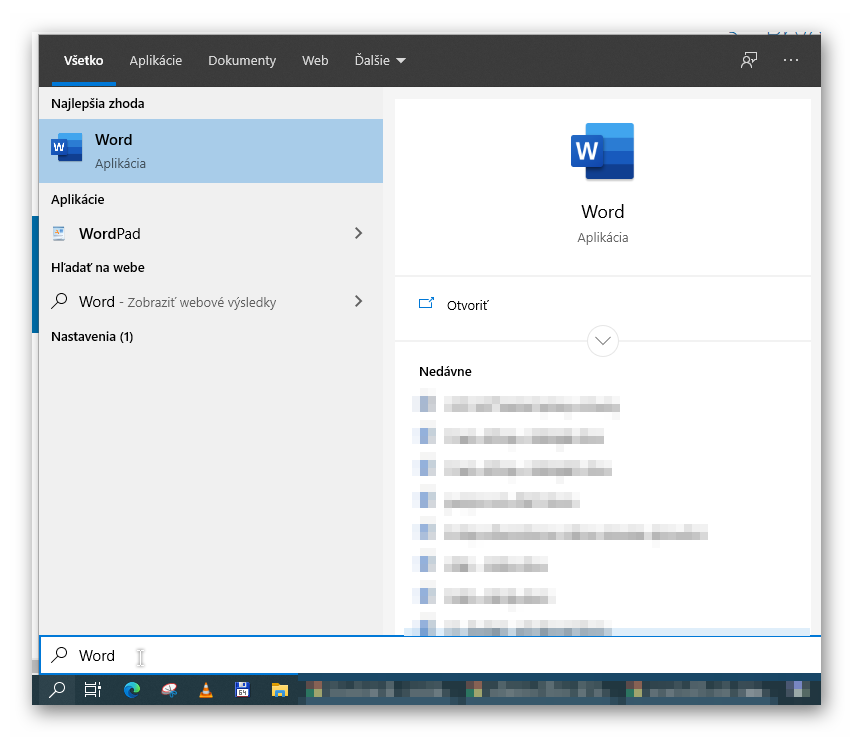This screenshot has height=739, width=853.
Task: Switch to the Dokumenty tab
Action: (x=241, y=60)
